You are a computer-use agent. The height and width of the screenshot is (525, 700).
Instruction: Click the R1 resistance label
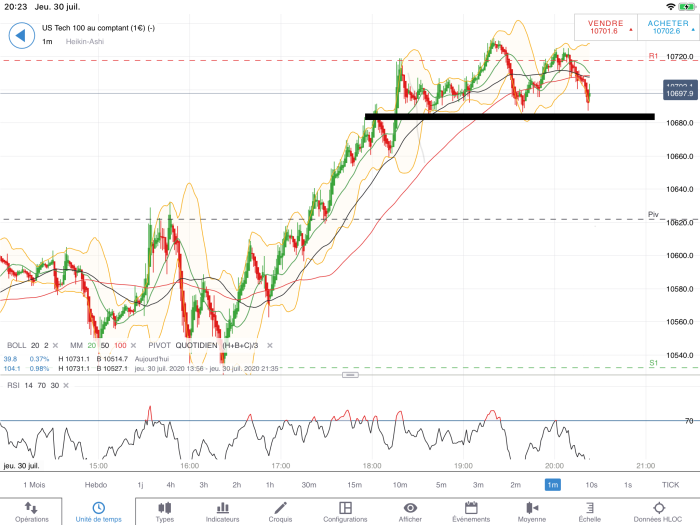[x=653, y=56]
